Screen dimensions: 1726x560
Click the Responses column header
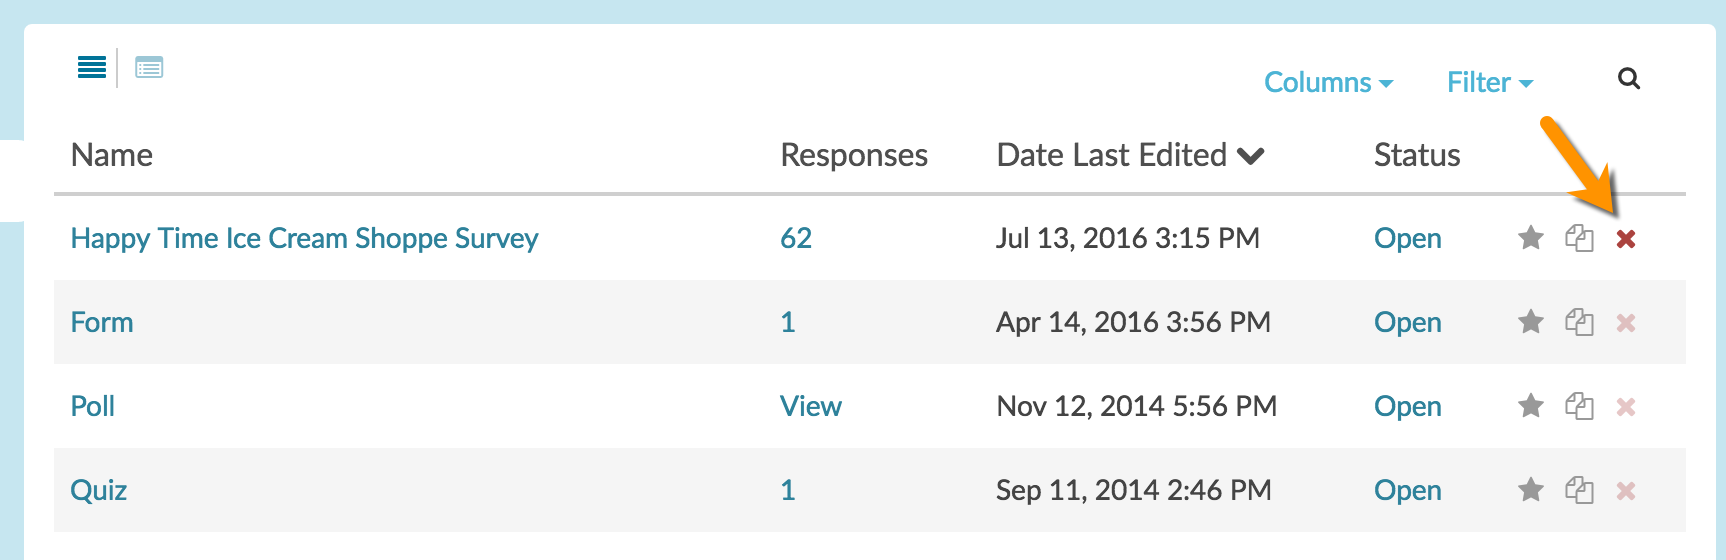click(854, 155)
